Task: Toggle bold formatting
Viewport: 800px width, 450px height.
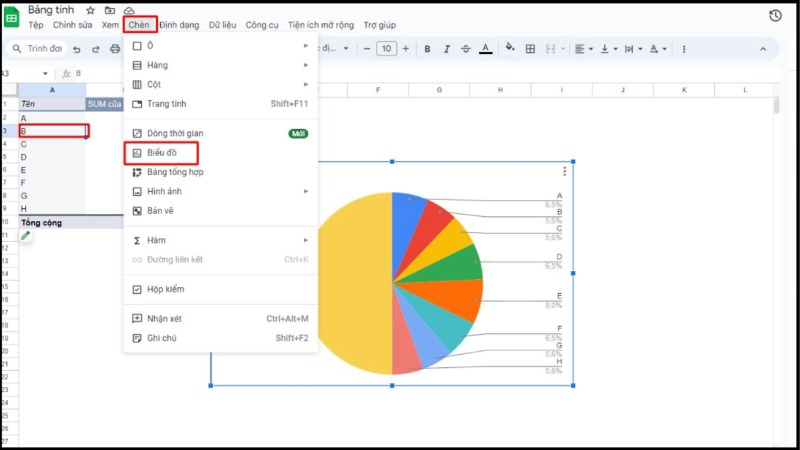Action: (427, 49)
